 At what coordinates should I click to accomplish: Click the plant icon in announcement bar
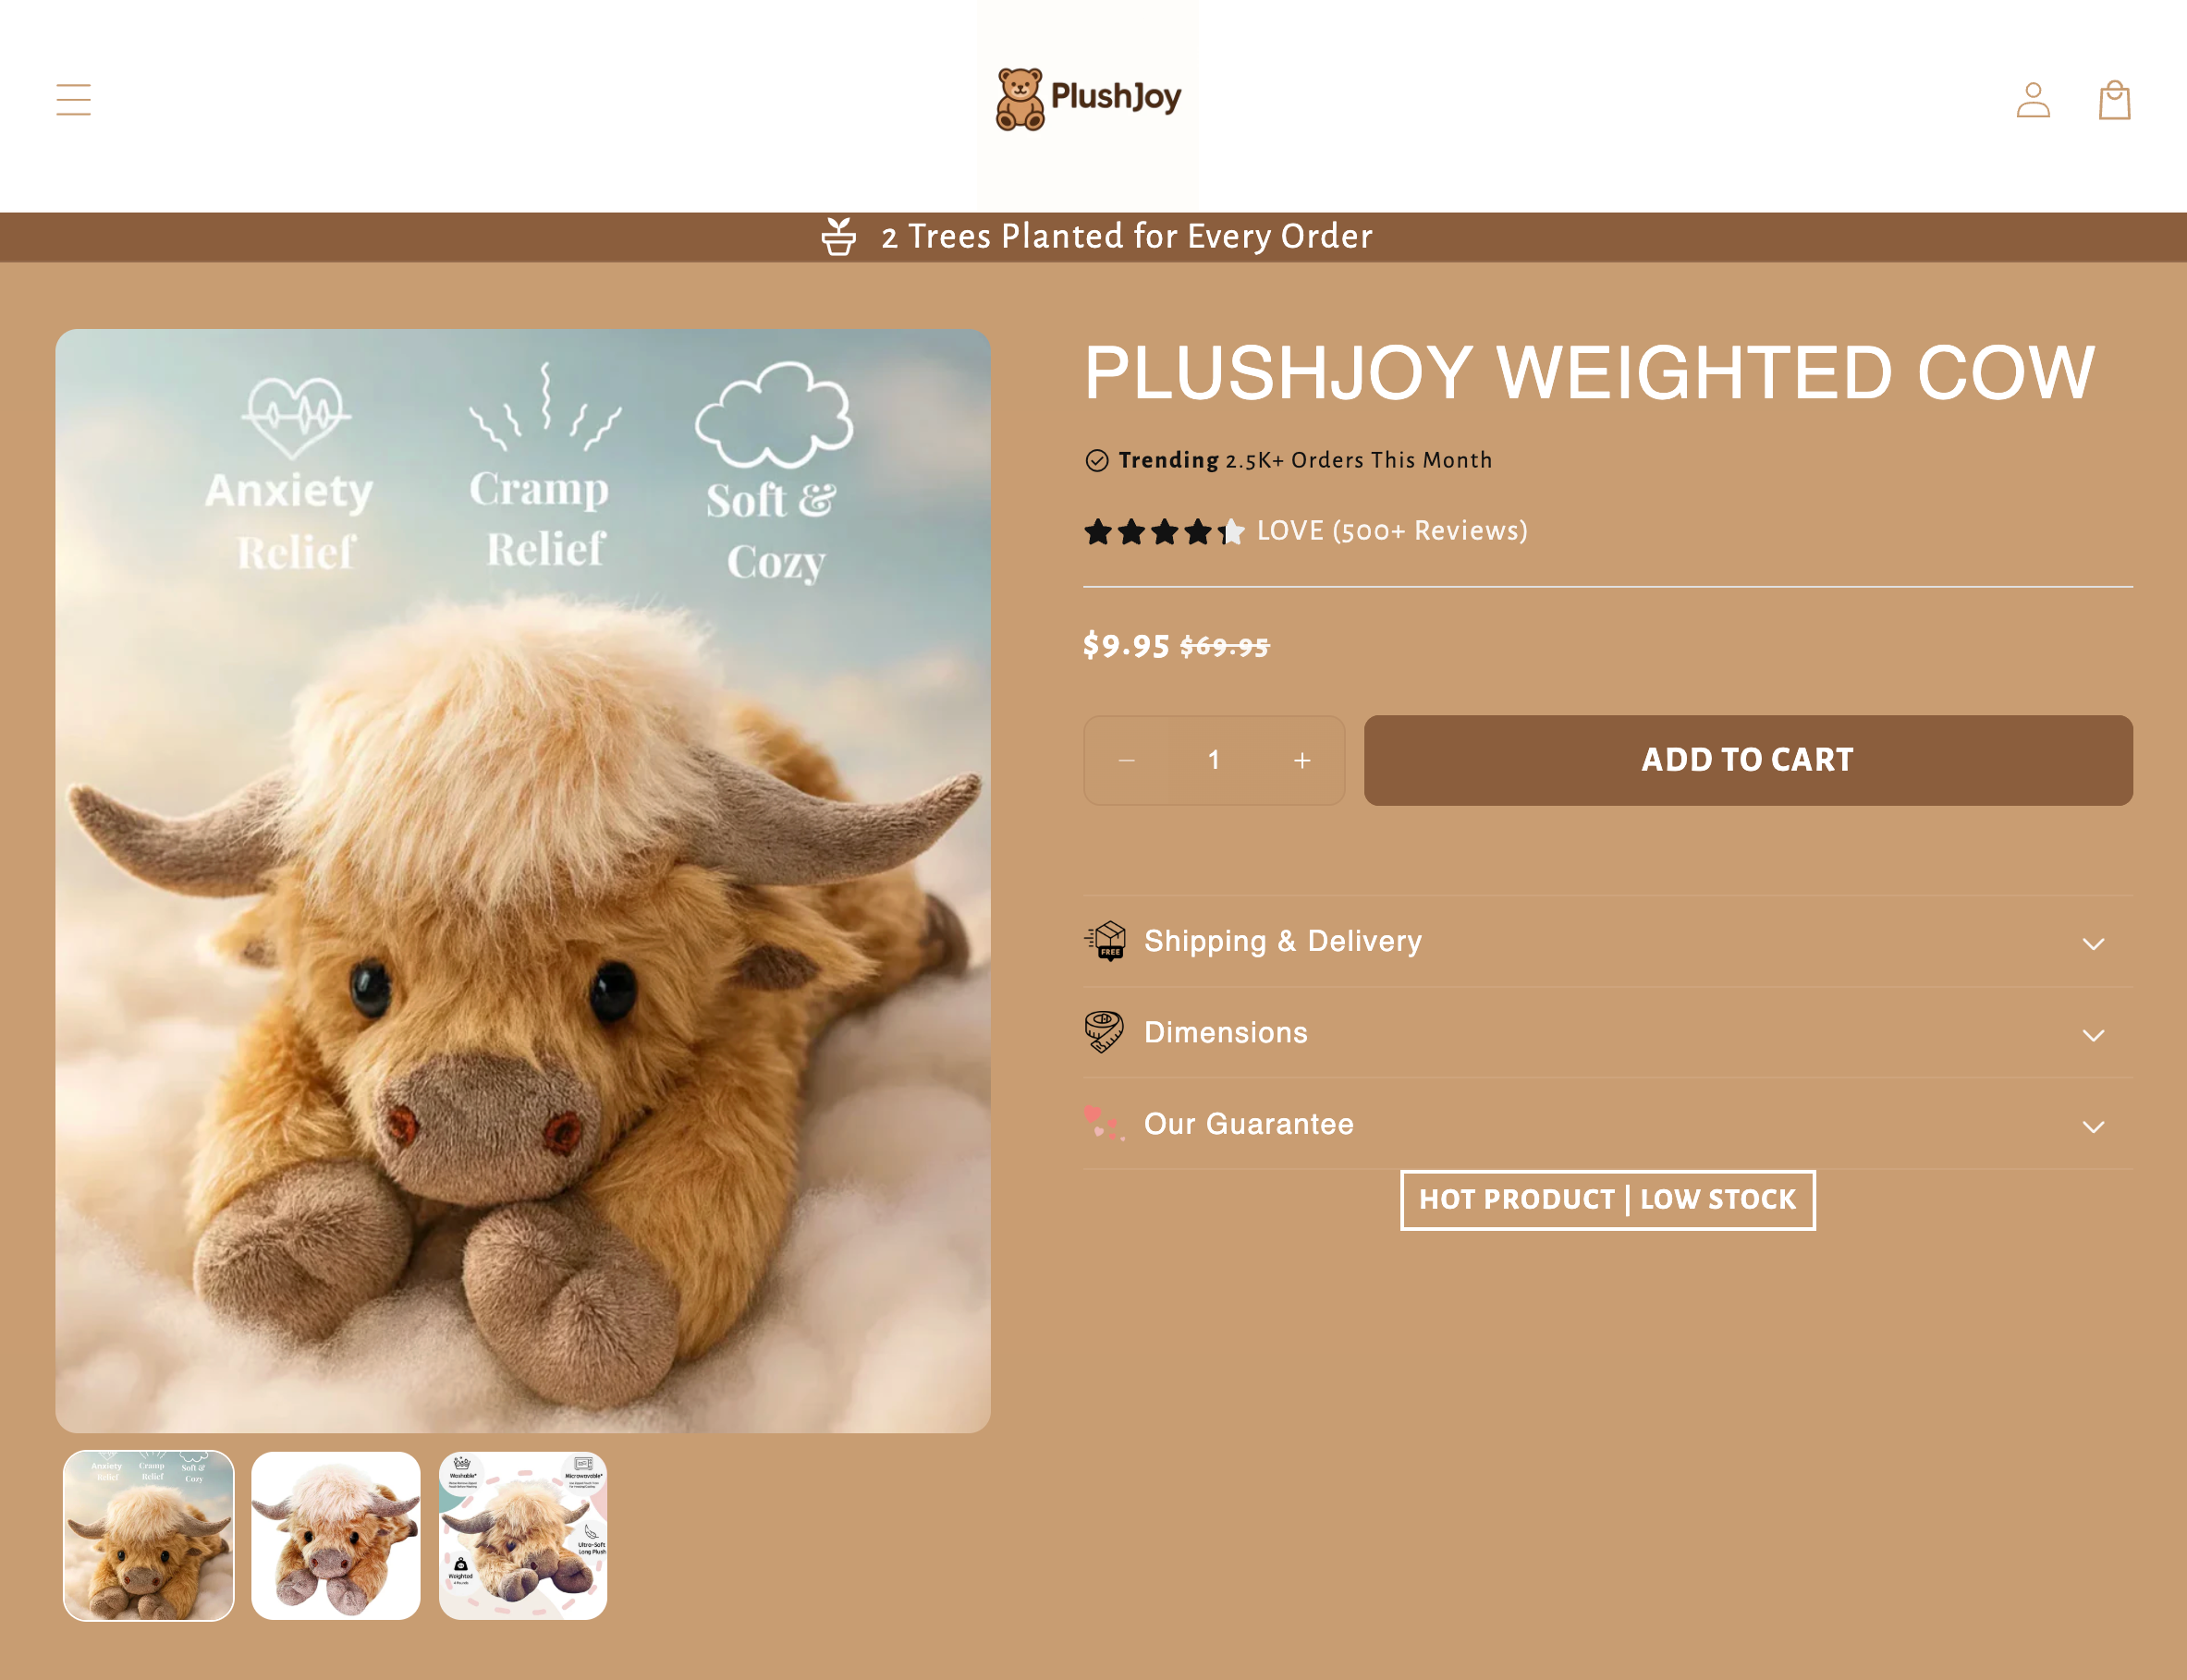(x=838, y=237)
